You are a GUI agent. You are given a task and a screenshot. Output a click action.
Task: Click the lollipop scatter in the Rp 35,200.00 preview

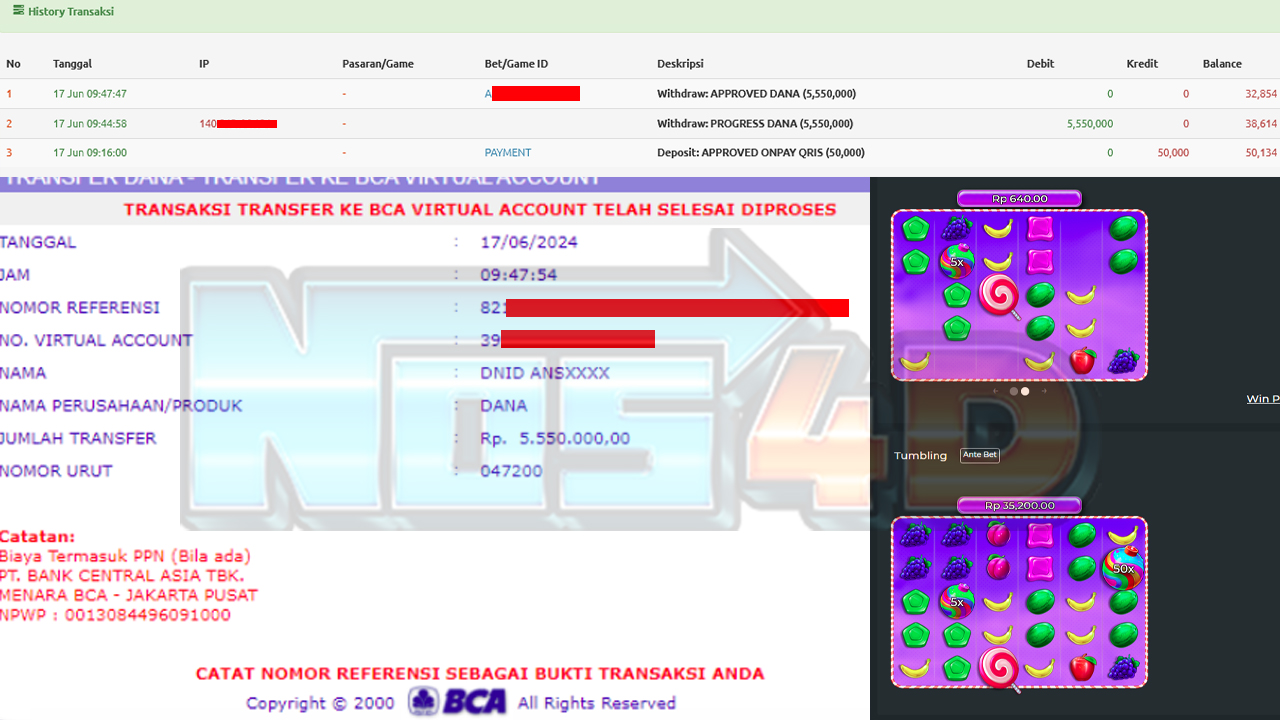click(x=1000, y=668)
